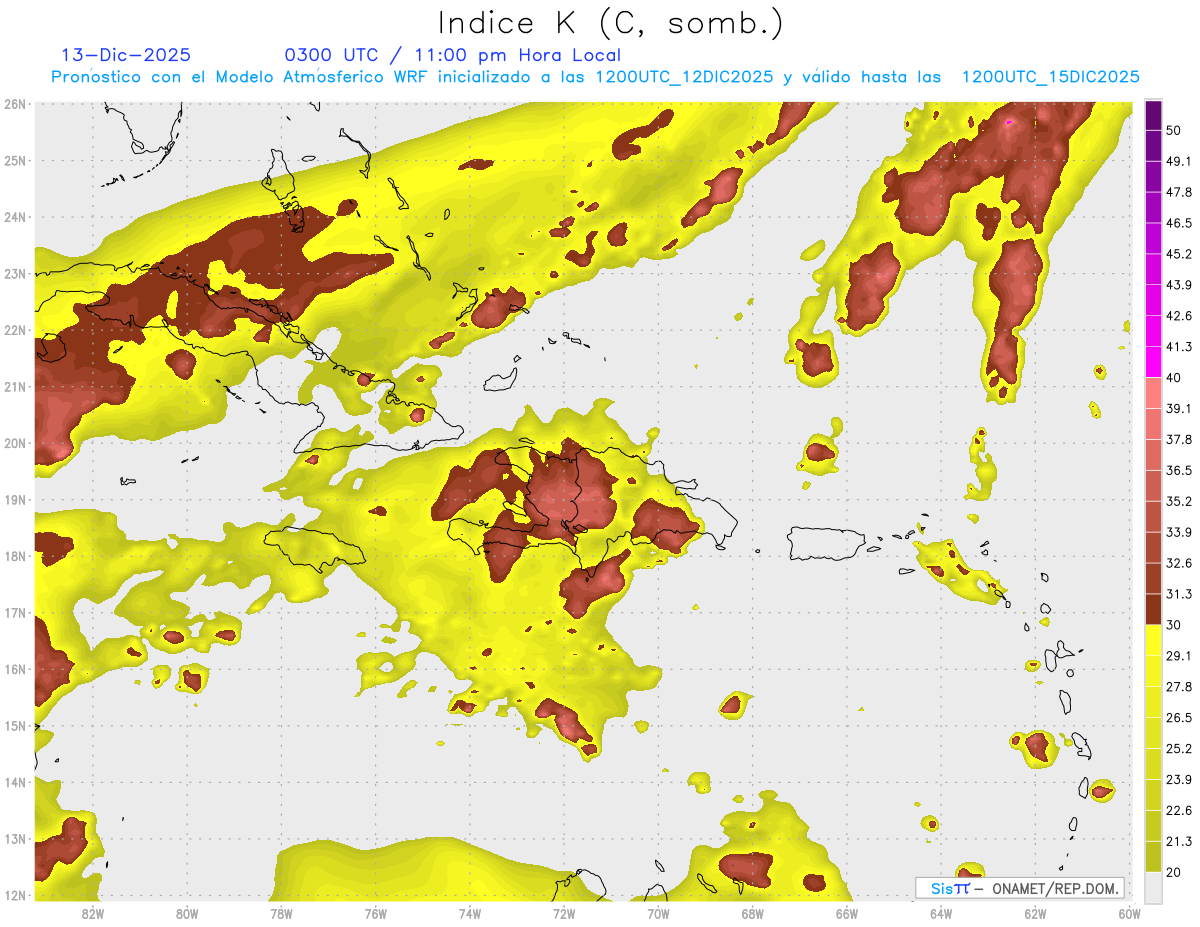
Task: Click the colorbar label "31.3"
Action: [1179, 594]
